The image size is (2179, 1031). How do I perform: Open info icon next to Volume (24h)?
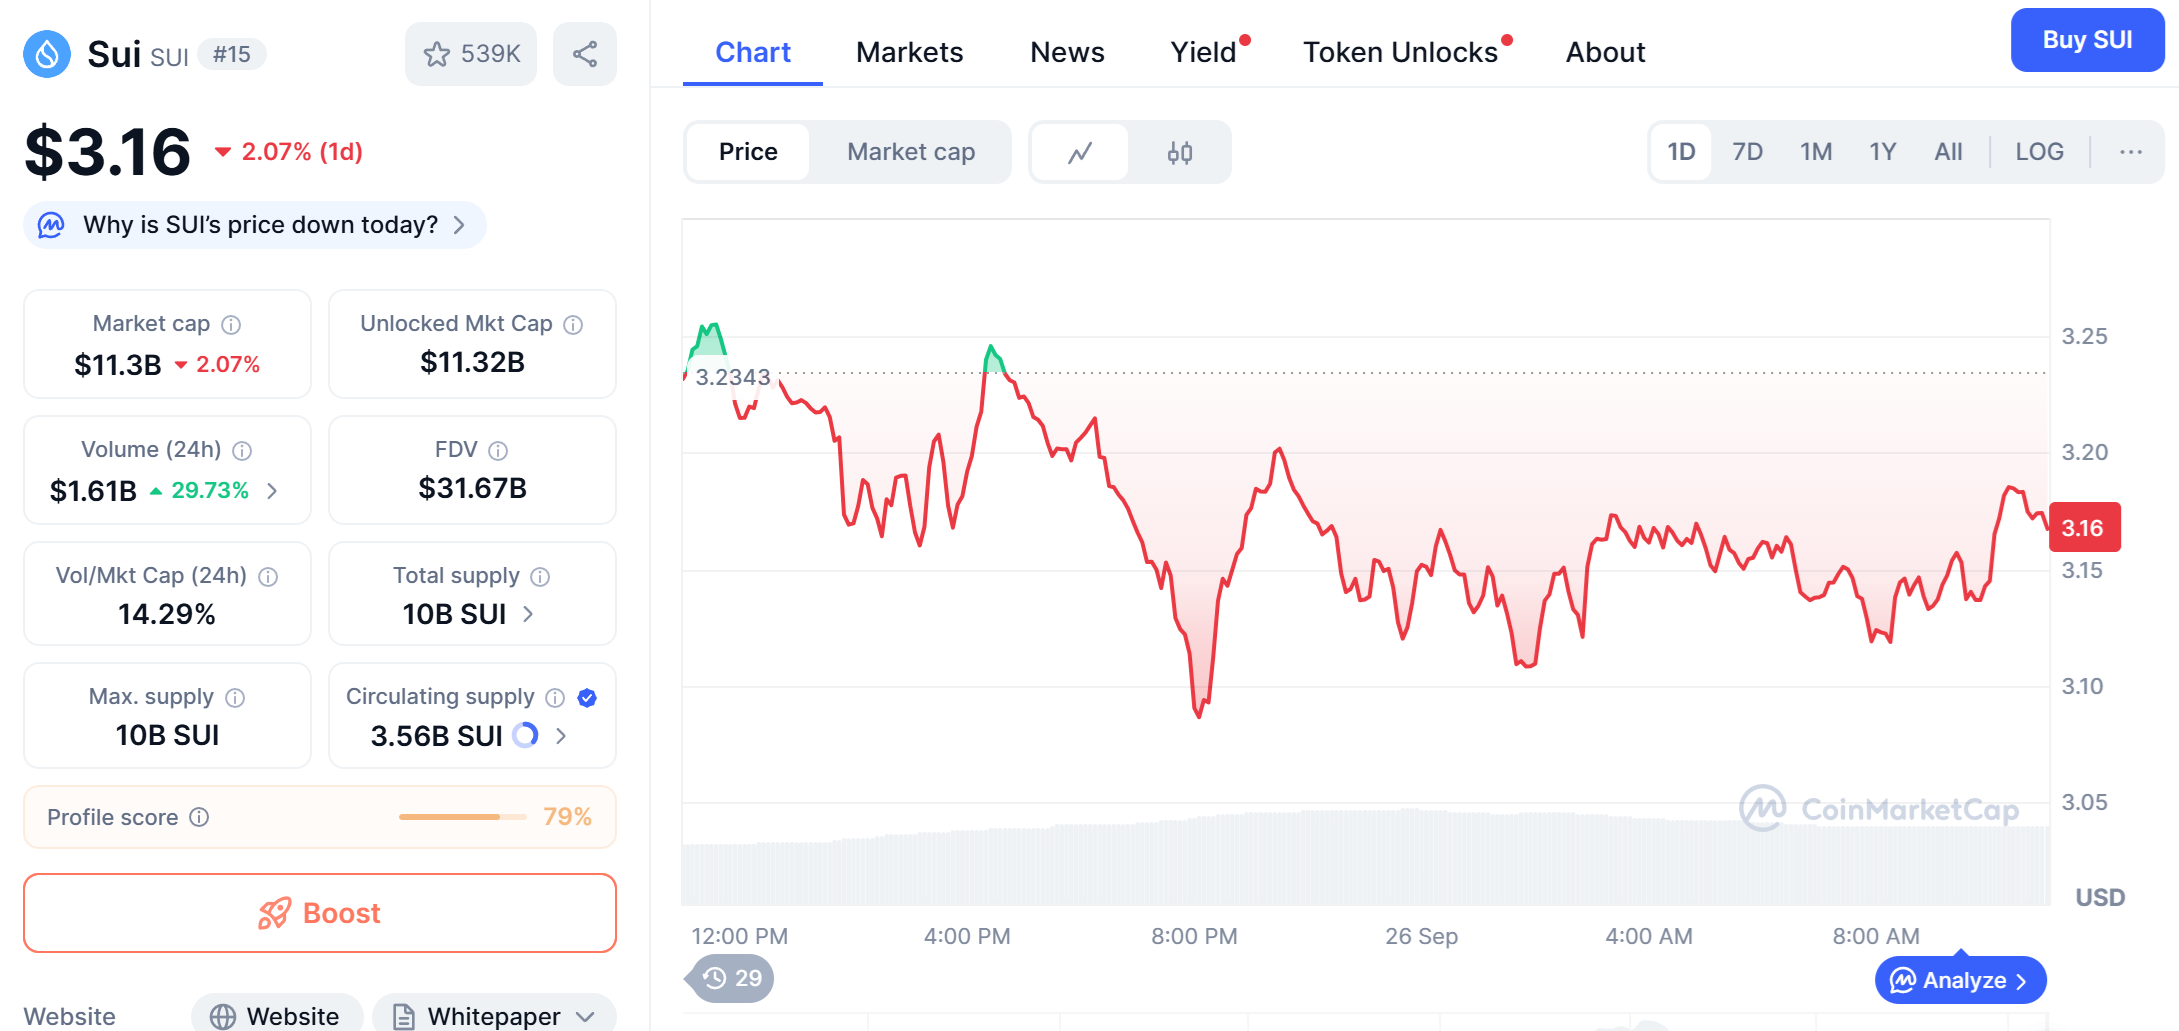[x=242, y=451]
